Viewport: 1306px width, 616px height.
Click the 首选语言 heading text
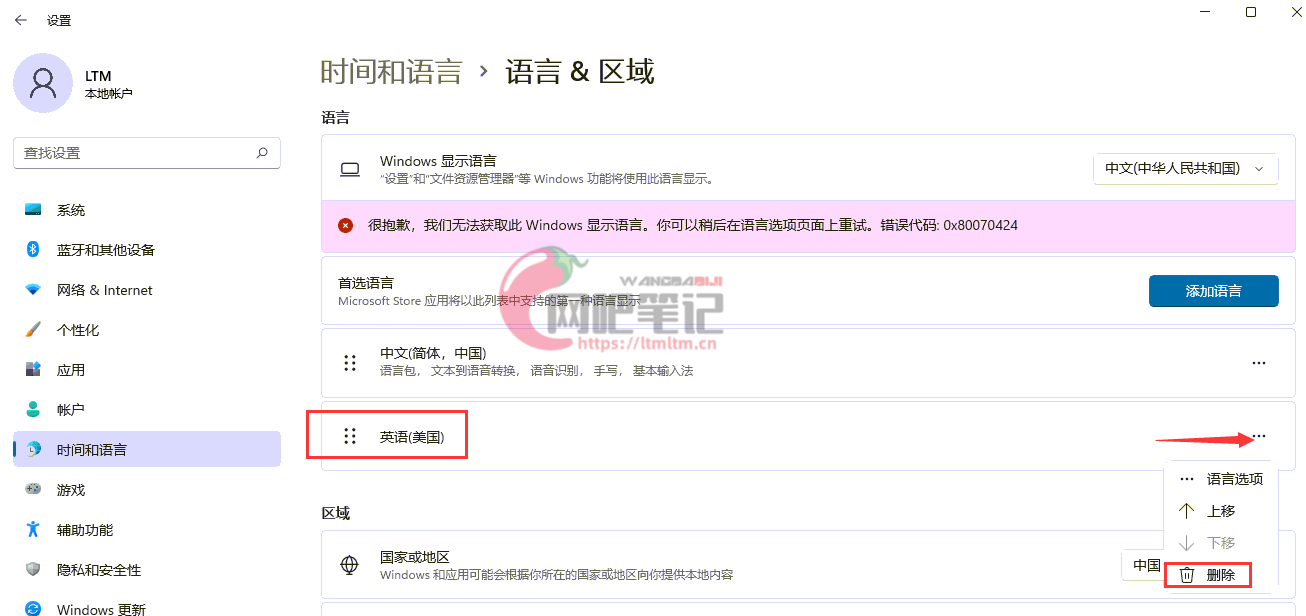[366, 283]
